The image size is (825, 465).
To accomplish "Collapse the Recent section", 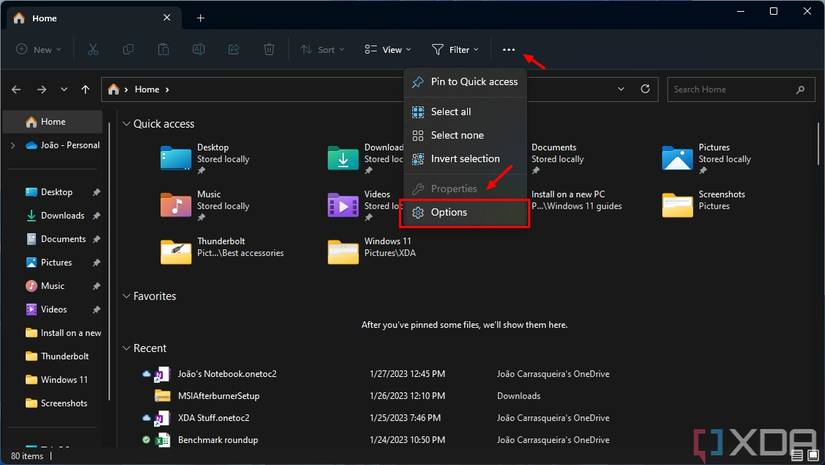I will (x=126, y=348).
